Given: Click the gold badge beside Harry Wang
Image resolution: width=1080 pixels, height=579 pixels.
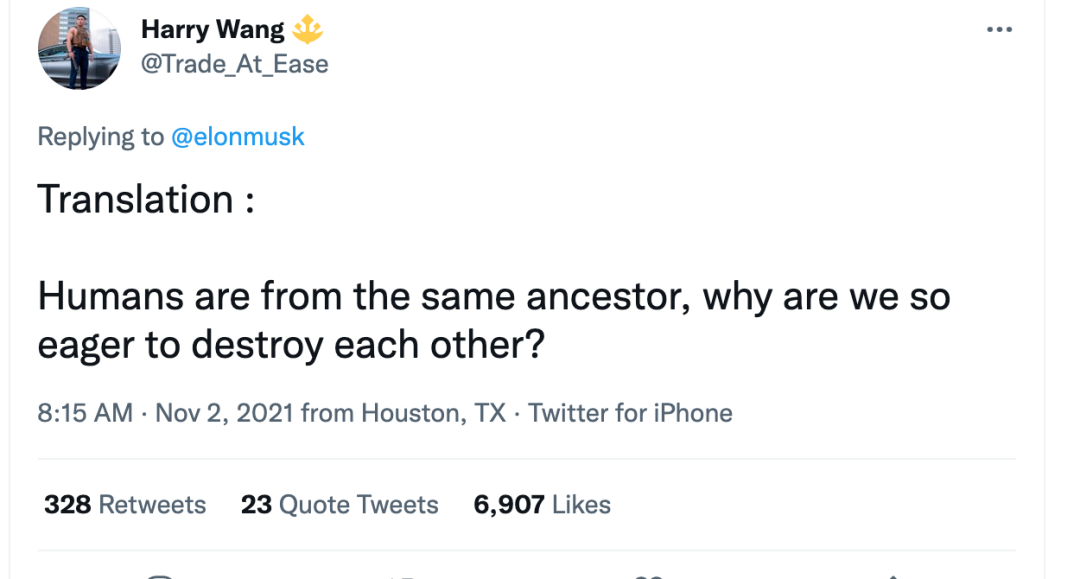Looking at the screenshot, I should [x=309, y=30].
